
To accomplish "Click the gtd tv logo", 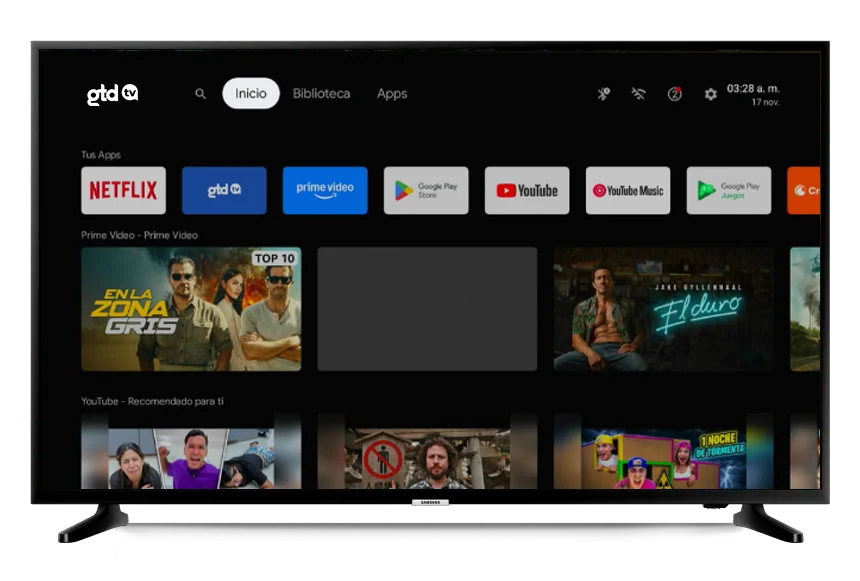I will click(x=112, y=94).
